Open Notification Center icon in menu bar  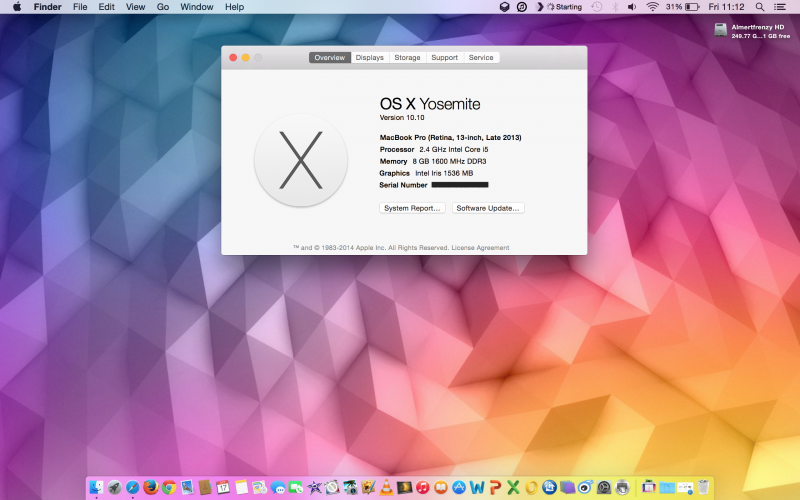(780, 7)
